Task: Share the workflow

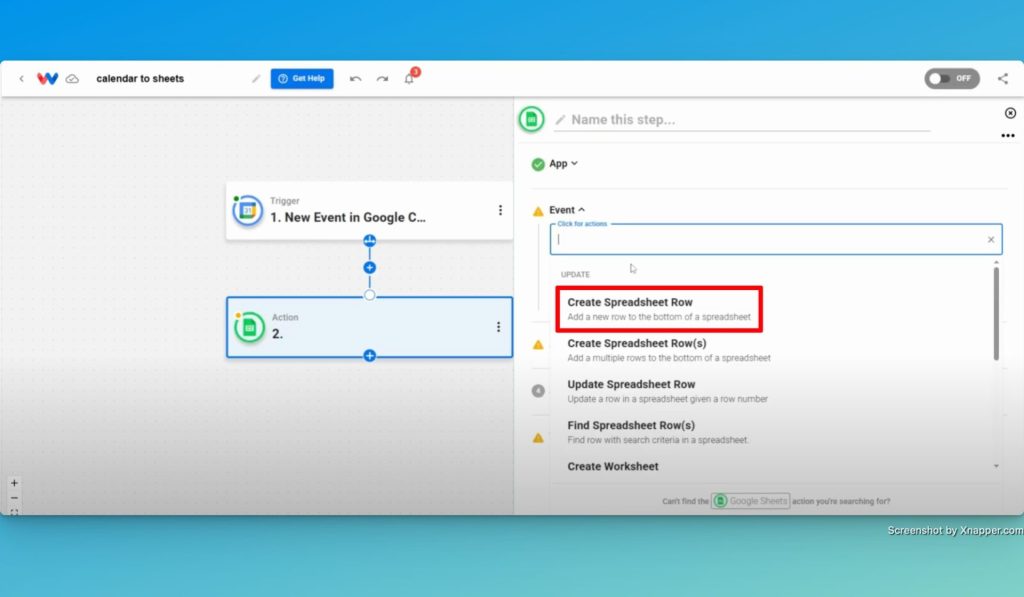Action: pos(1002,78)
